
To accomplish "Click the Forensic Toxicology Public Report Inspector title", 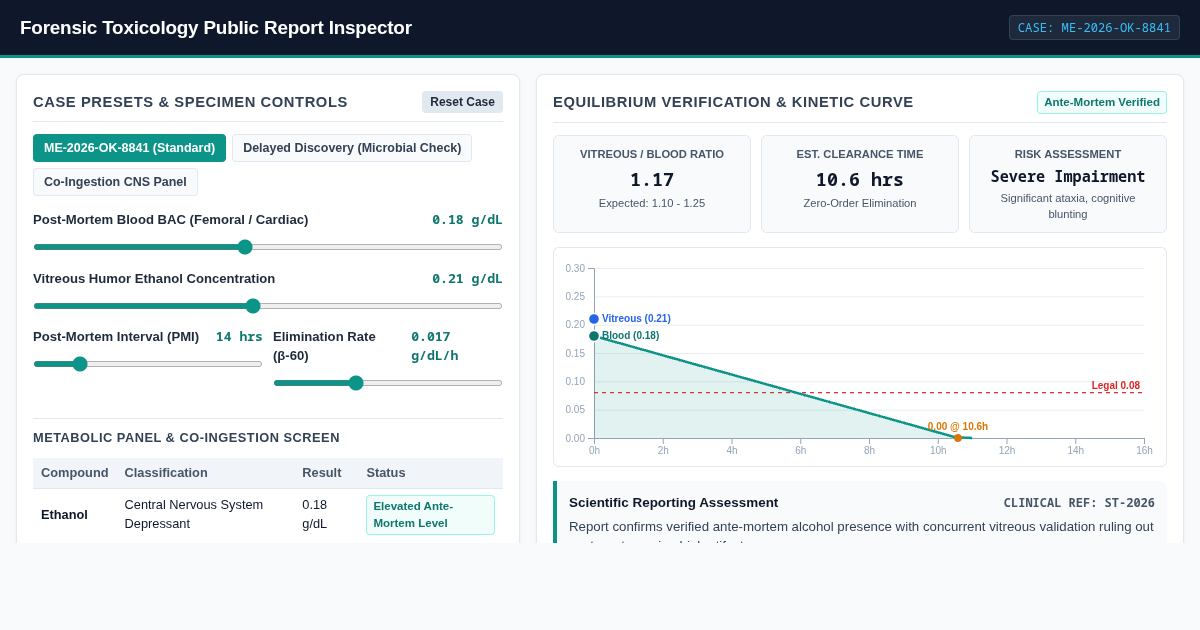I will 216,28.
